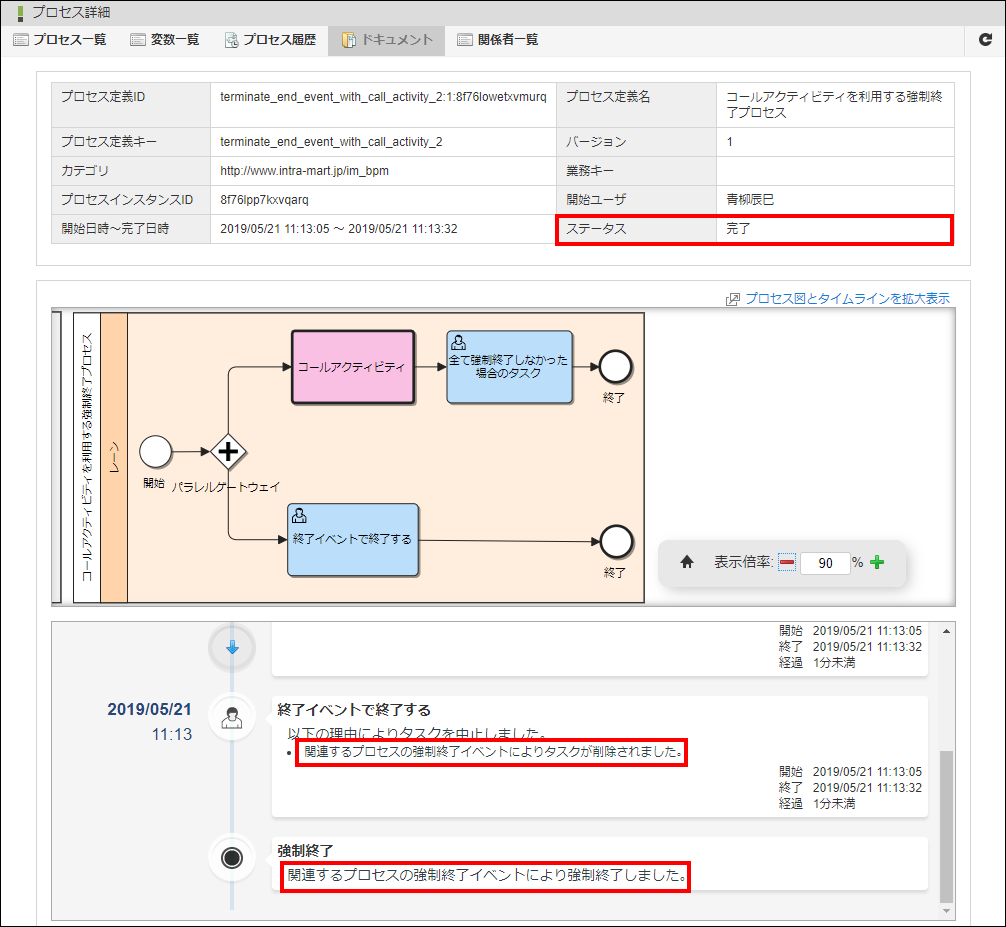1006x927 pixels.
Task: Zoom in the process diagram with the green plus
Action: coord(877,562)
